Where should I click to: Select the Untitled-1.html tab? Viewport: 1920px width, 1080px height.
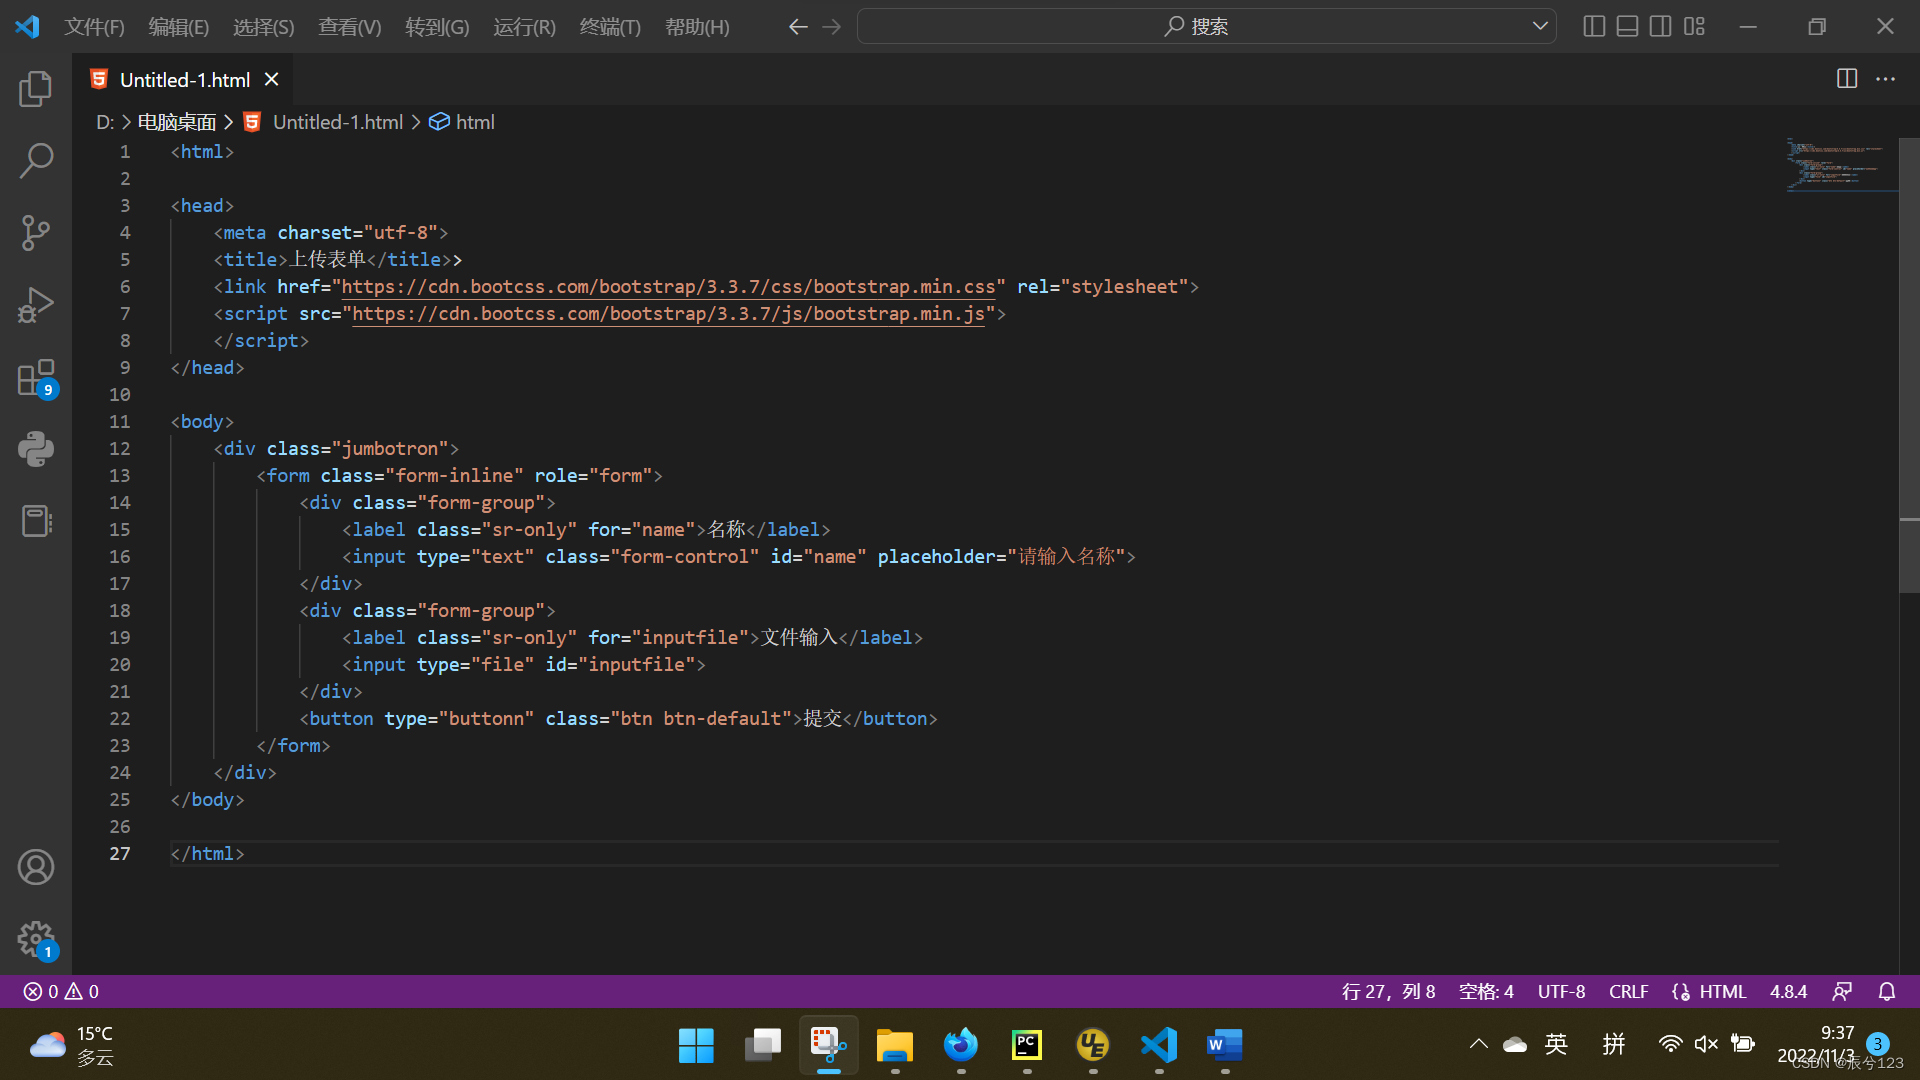coord(184,79)
